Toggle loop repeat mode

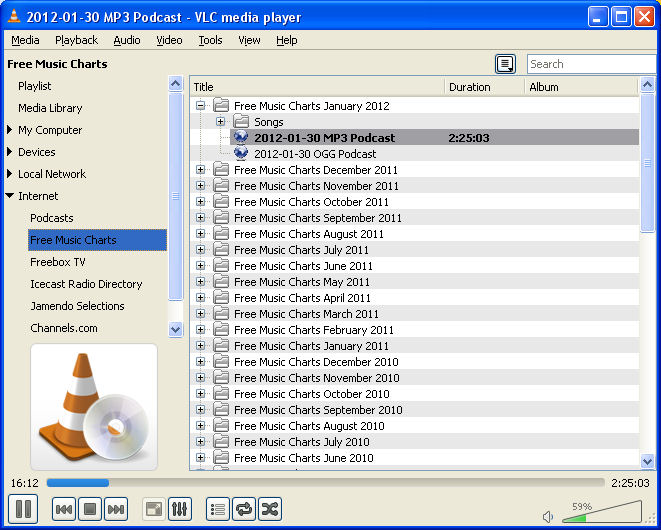(x=244, y=510)
